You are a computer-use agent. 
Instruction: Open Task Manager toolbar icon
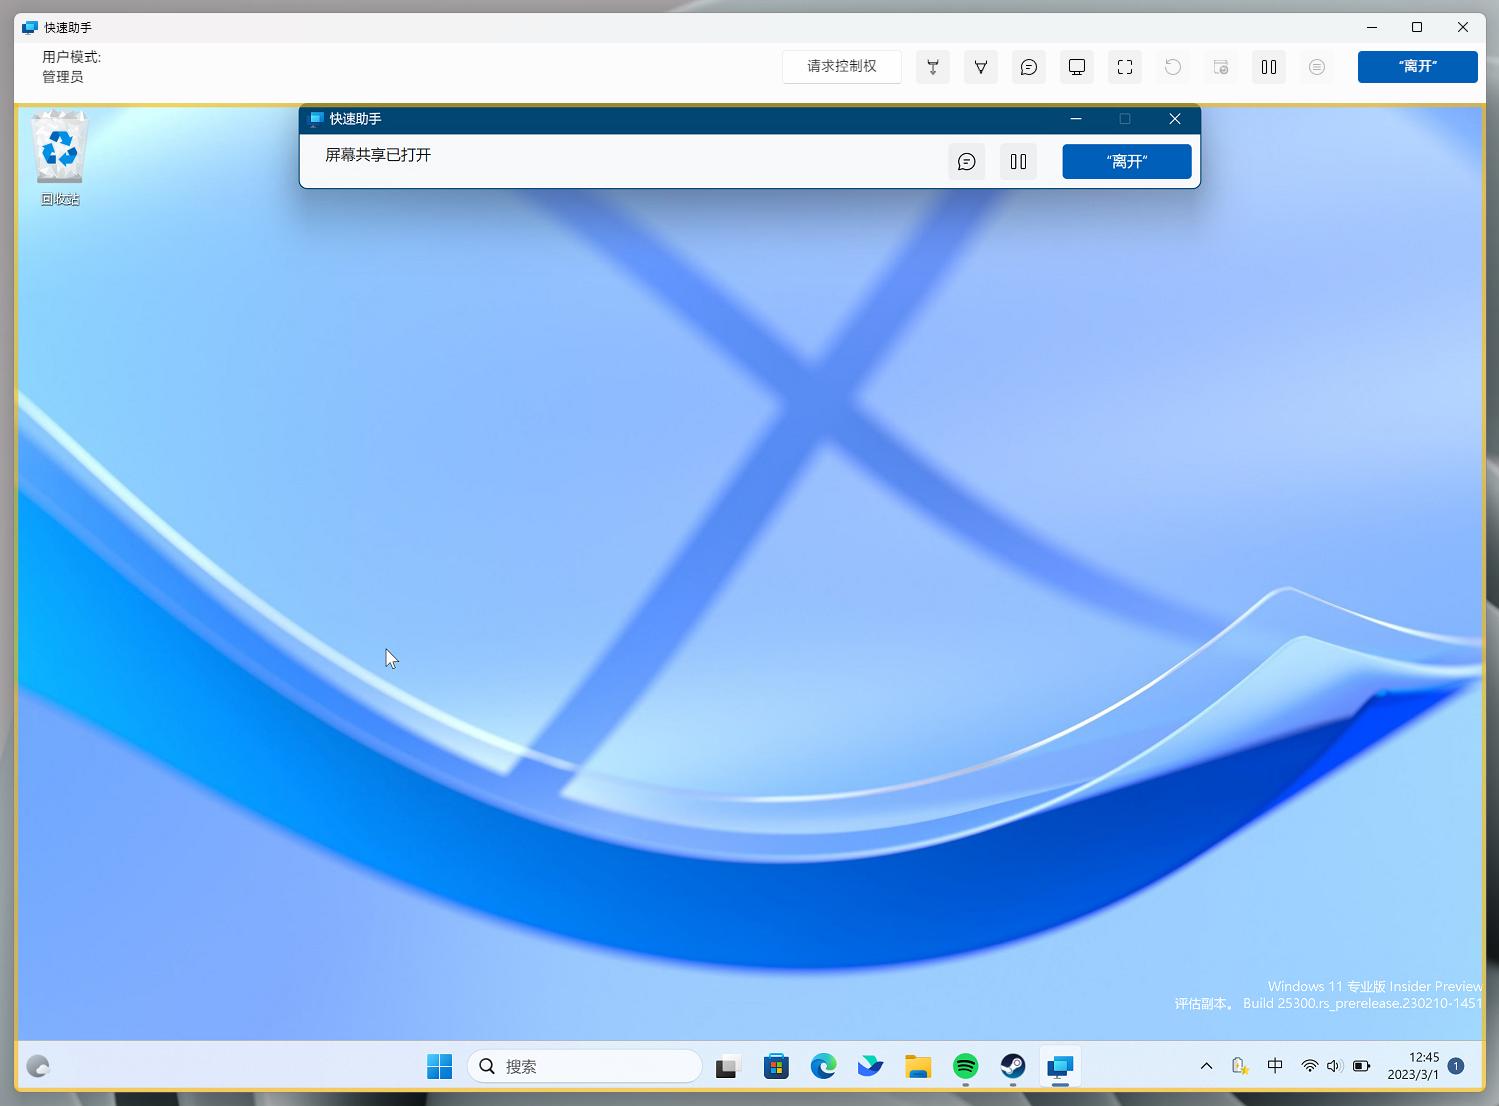click(x=1221, y=67)
